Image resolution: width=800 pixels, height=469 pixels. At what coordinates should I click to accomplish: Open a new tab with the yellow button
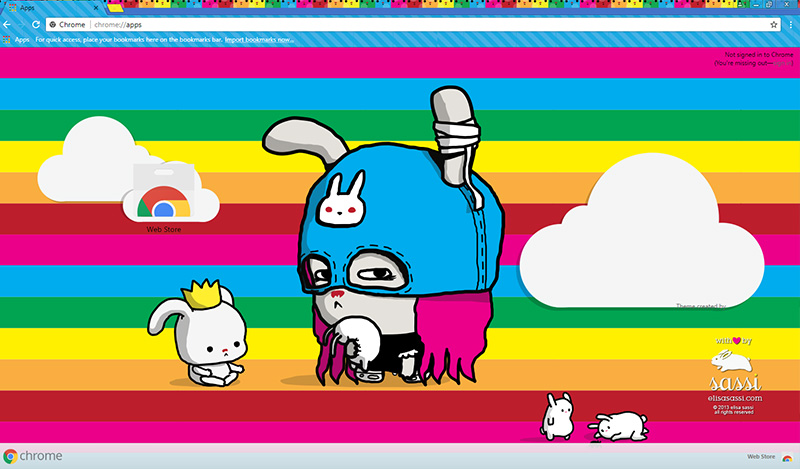tap(115, 8)
